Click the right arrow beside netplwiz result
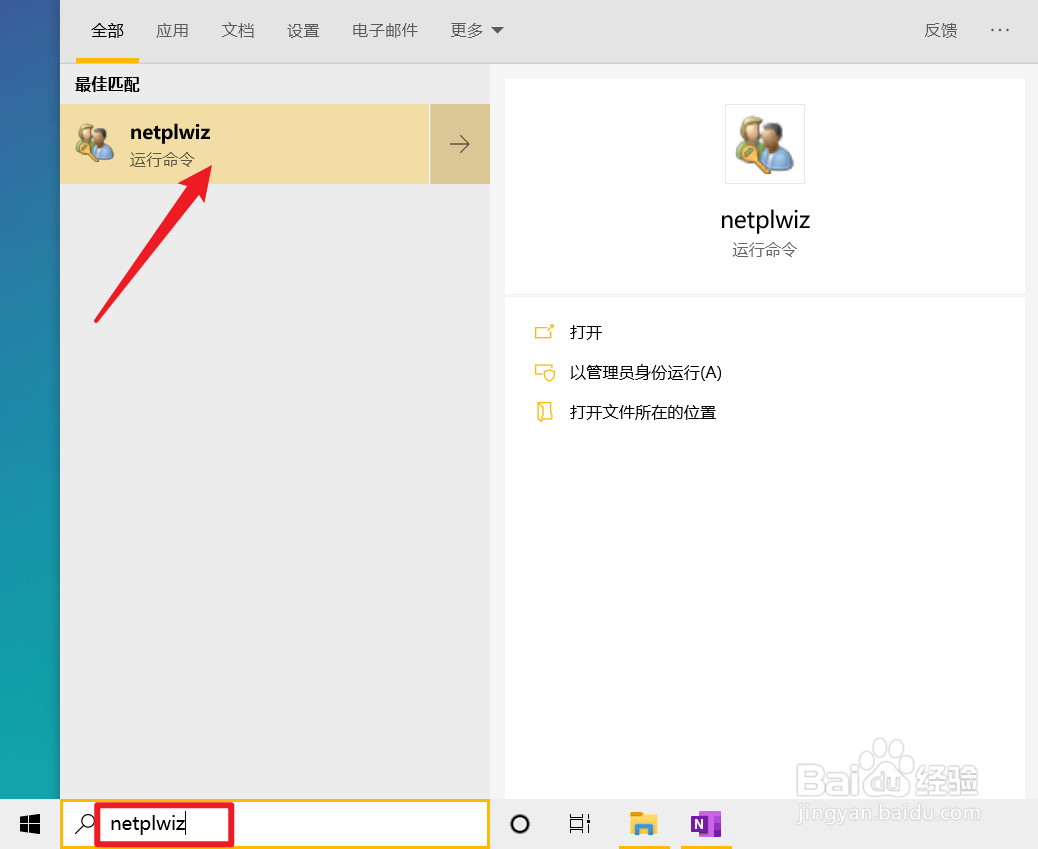Viewport: 1038px width, 849px height. pyautogui.click(x=459, y=143)
